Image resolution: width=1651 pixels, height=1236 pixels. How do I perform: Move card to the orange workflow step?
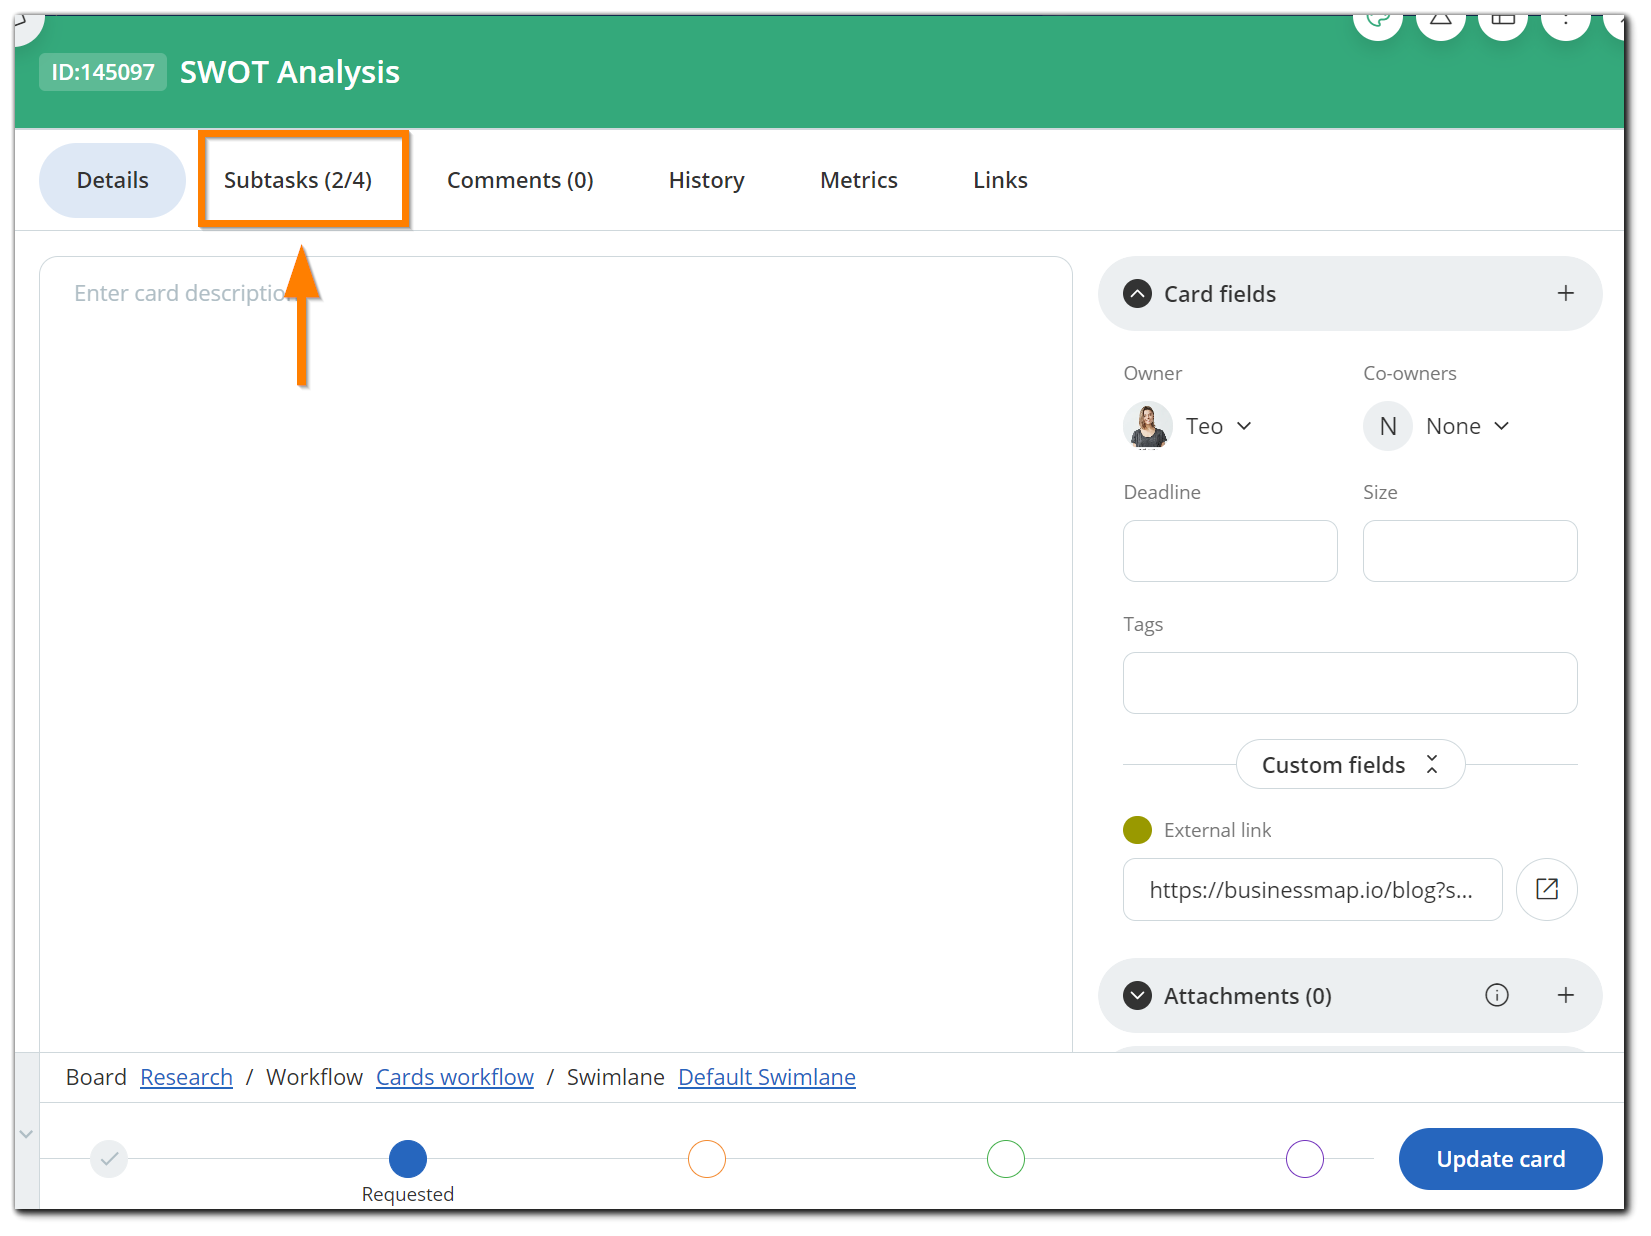[x=707, y=1159]
